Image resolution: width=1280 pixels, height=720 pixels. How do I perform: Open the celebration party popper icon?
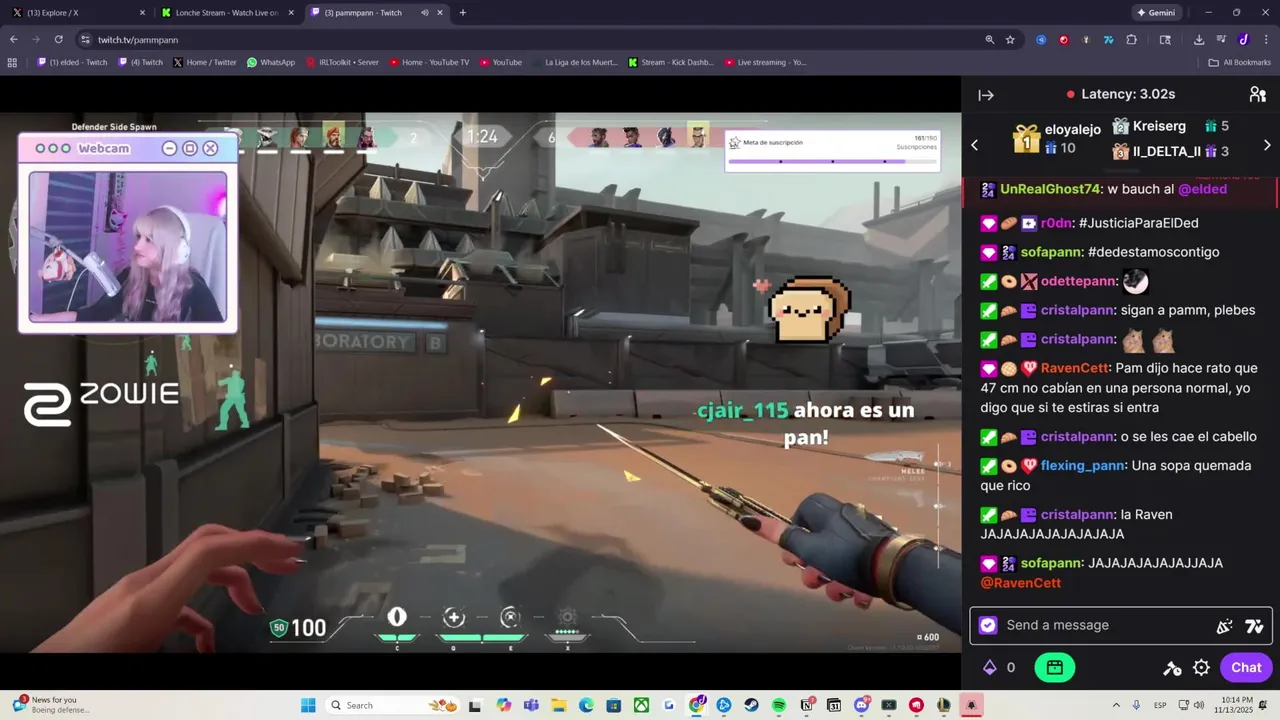click(x=1224, y=626)
